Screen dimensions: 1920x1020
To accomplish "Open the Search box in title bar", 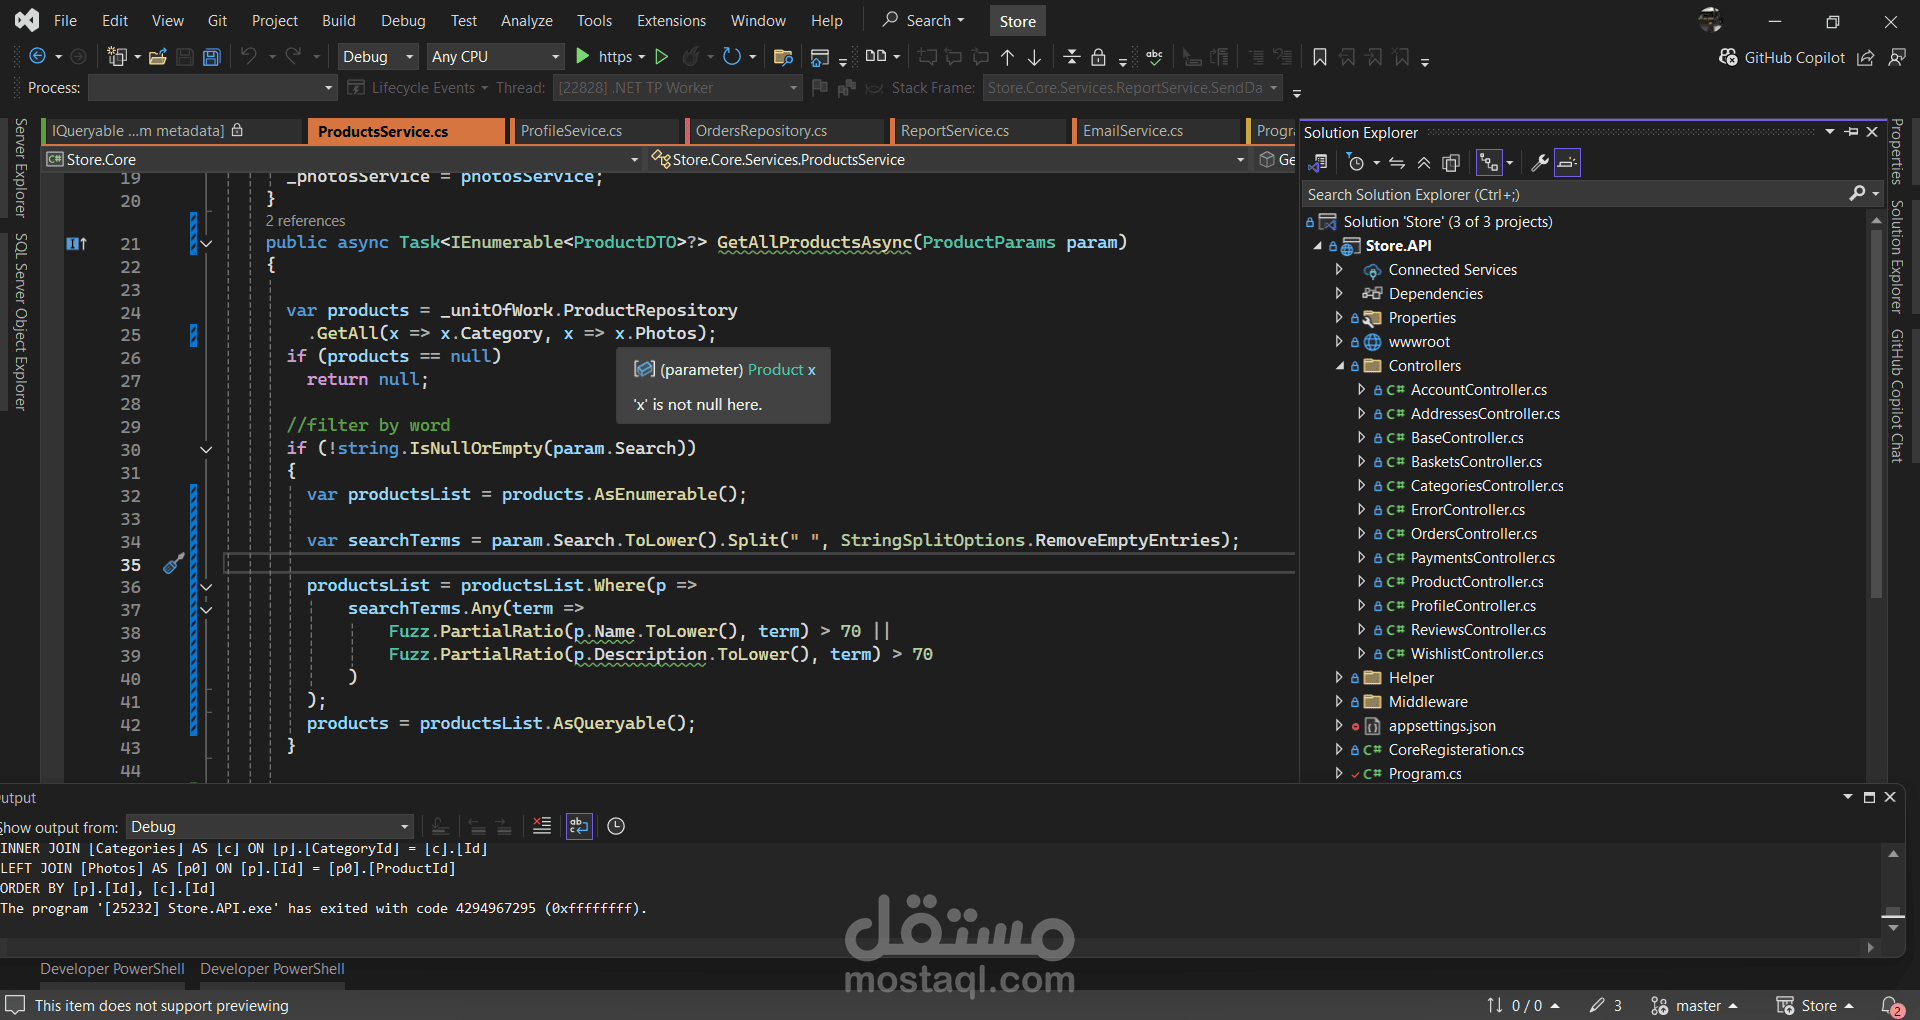I will coord(924,21).
